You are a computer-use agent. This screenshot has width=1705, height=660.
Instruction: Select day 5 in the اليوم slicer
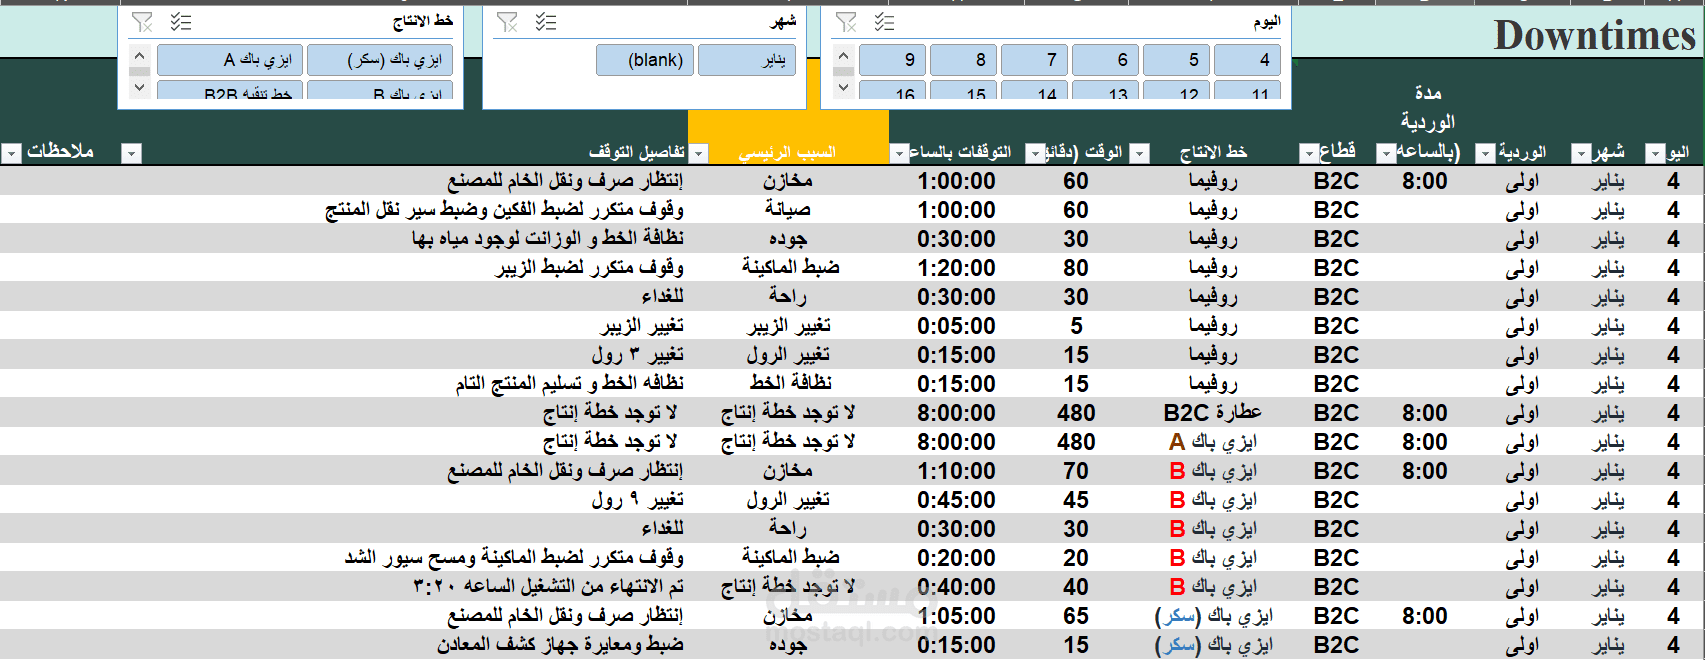[x=1177, y=60]
